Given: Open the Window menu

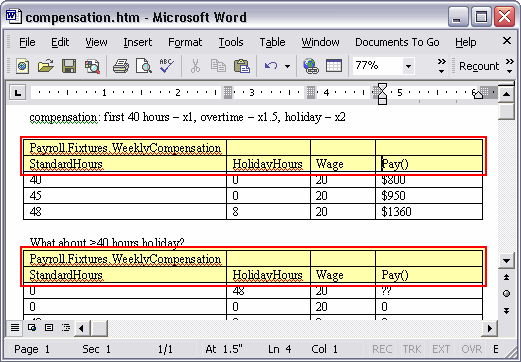Looking at the screenshot, I should point(320,42).
